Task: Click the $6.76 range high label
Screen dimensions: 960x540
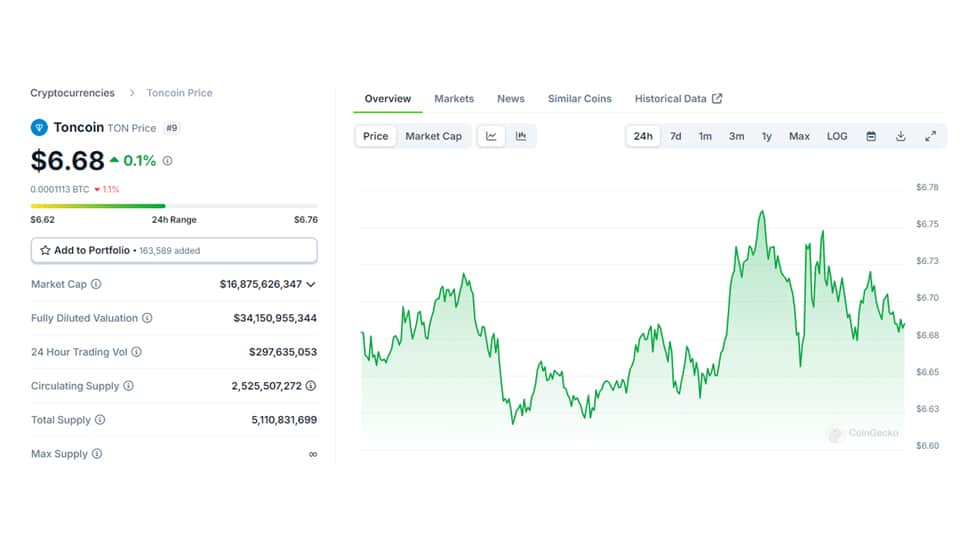Action: [306, 220]
